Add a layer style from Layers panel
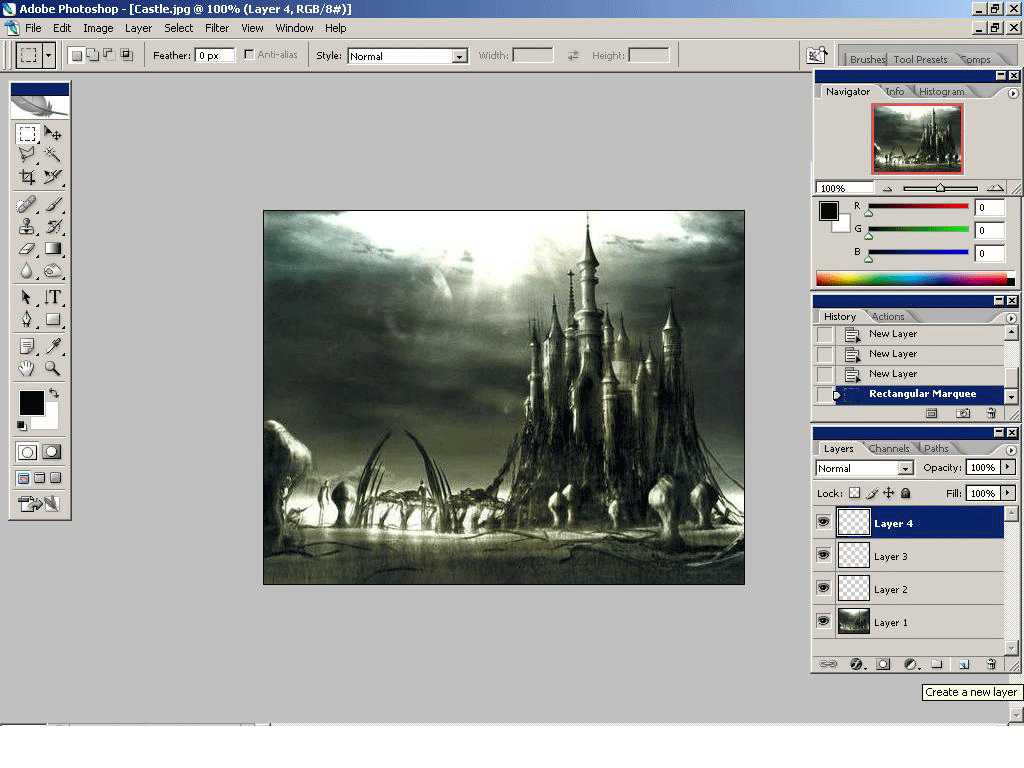Viewport: 1024px width, 768px height. pos(857,664)
